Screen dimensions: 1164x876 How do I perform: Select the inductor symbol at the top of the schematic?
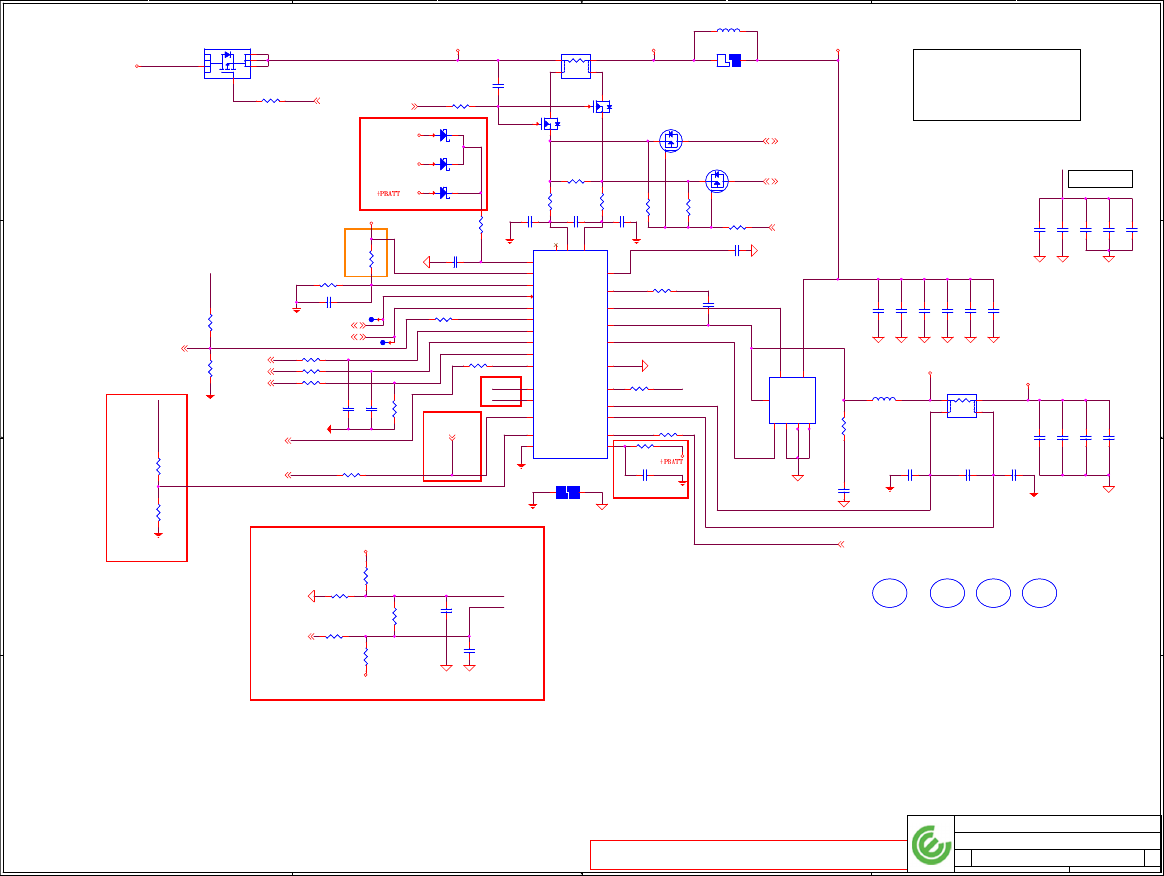pos(728,30)
